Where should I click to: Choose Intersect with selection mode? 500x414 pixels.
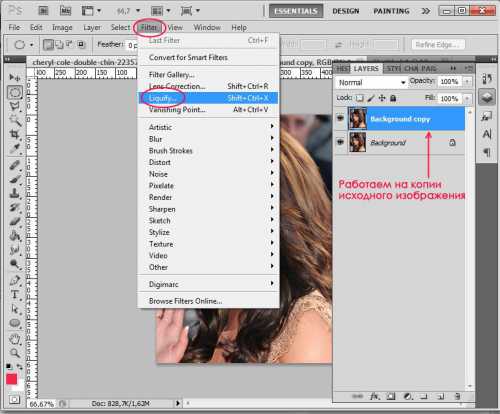81,44
